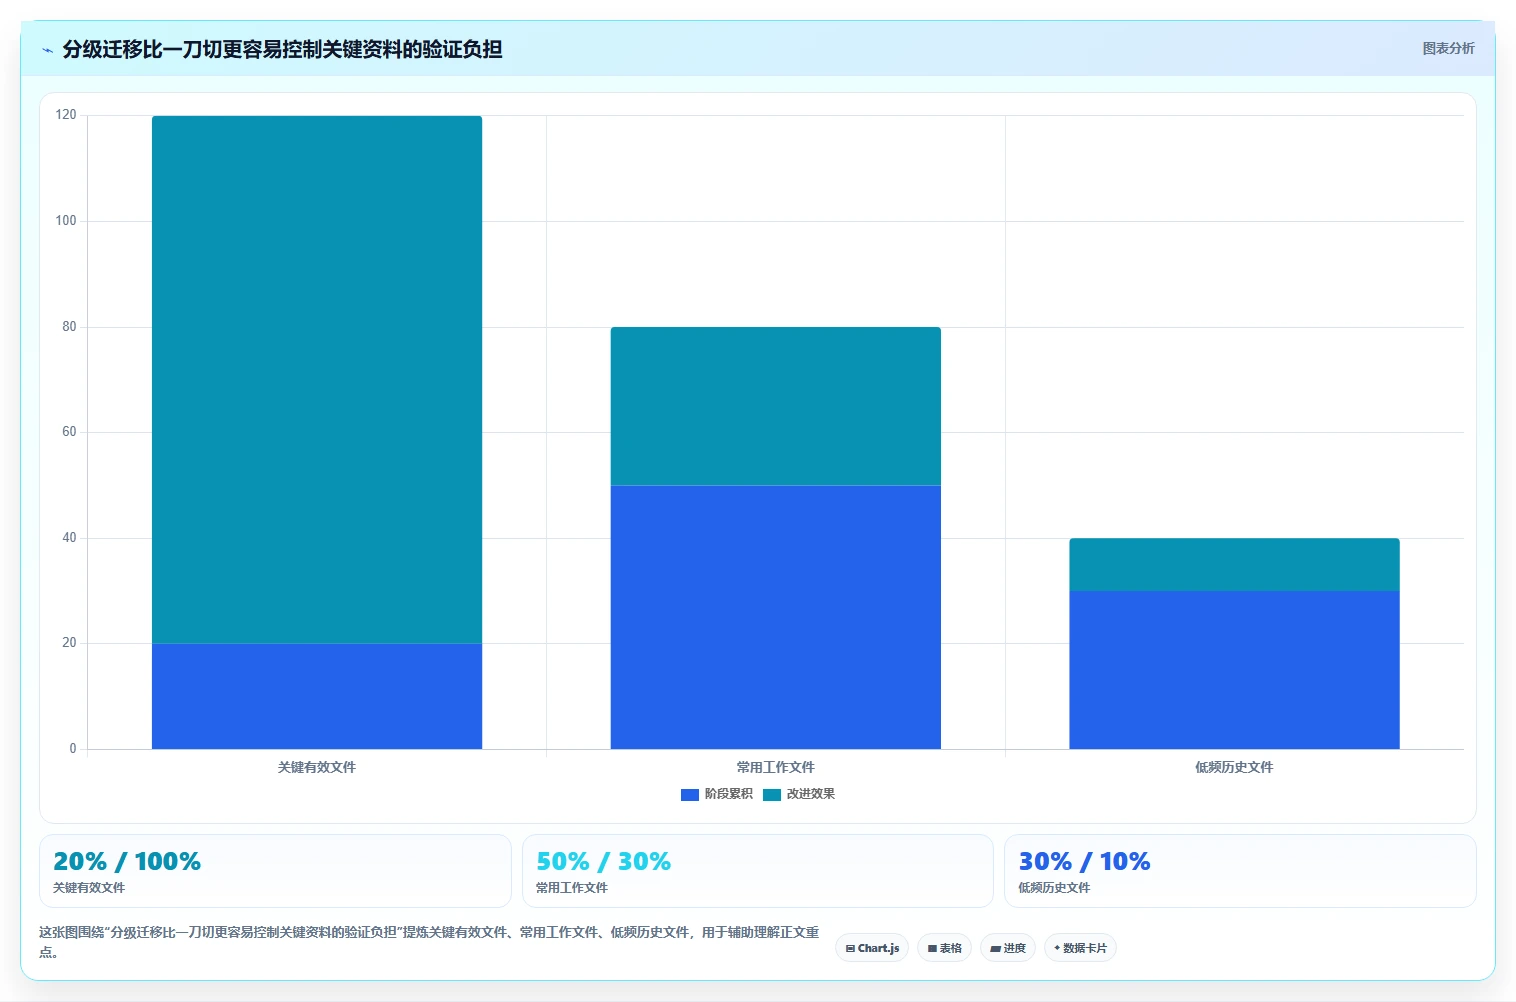Click the blue 阶段累积 legend swatch
1516x1002 pixels.
coord(689,795)
